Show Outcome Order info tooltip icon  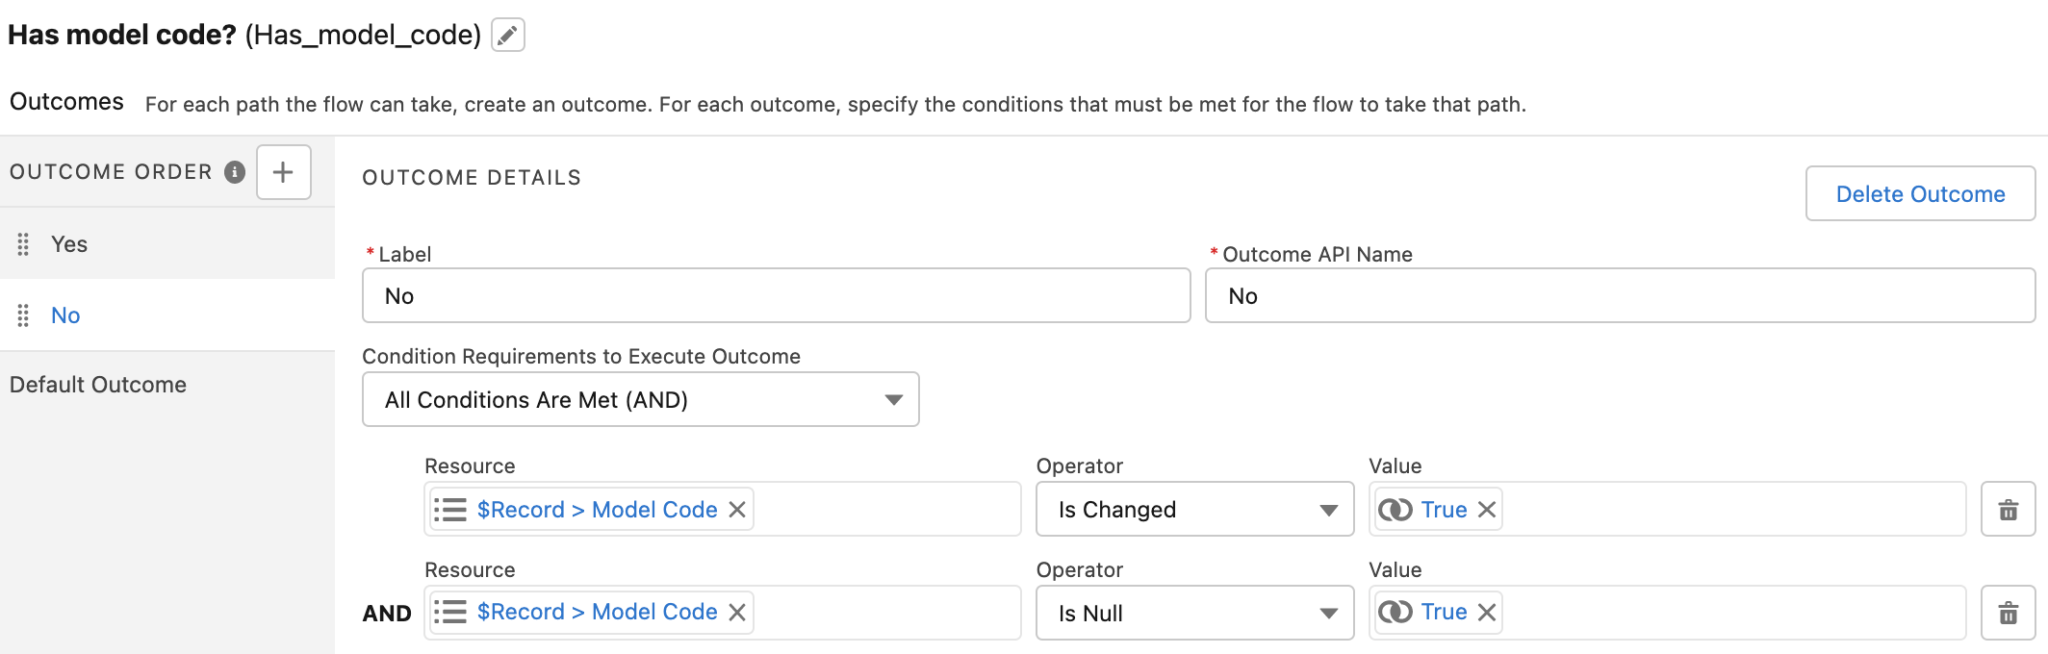[x=235, y=172]
